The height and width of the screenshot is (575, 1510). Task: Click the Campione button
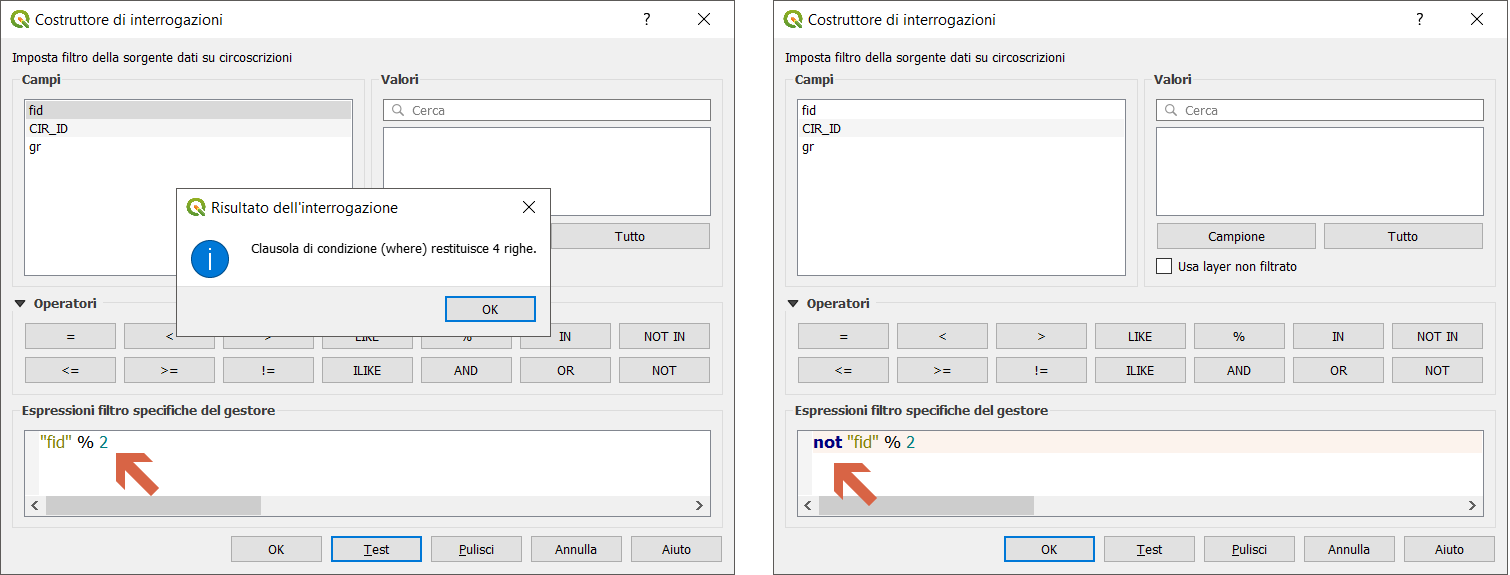tap(1236, 237)
